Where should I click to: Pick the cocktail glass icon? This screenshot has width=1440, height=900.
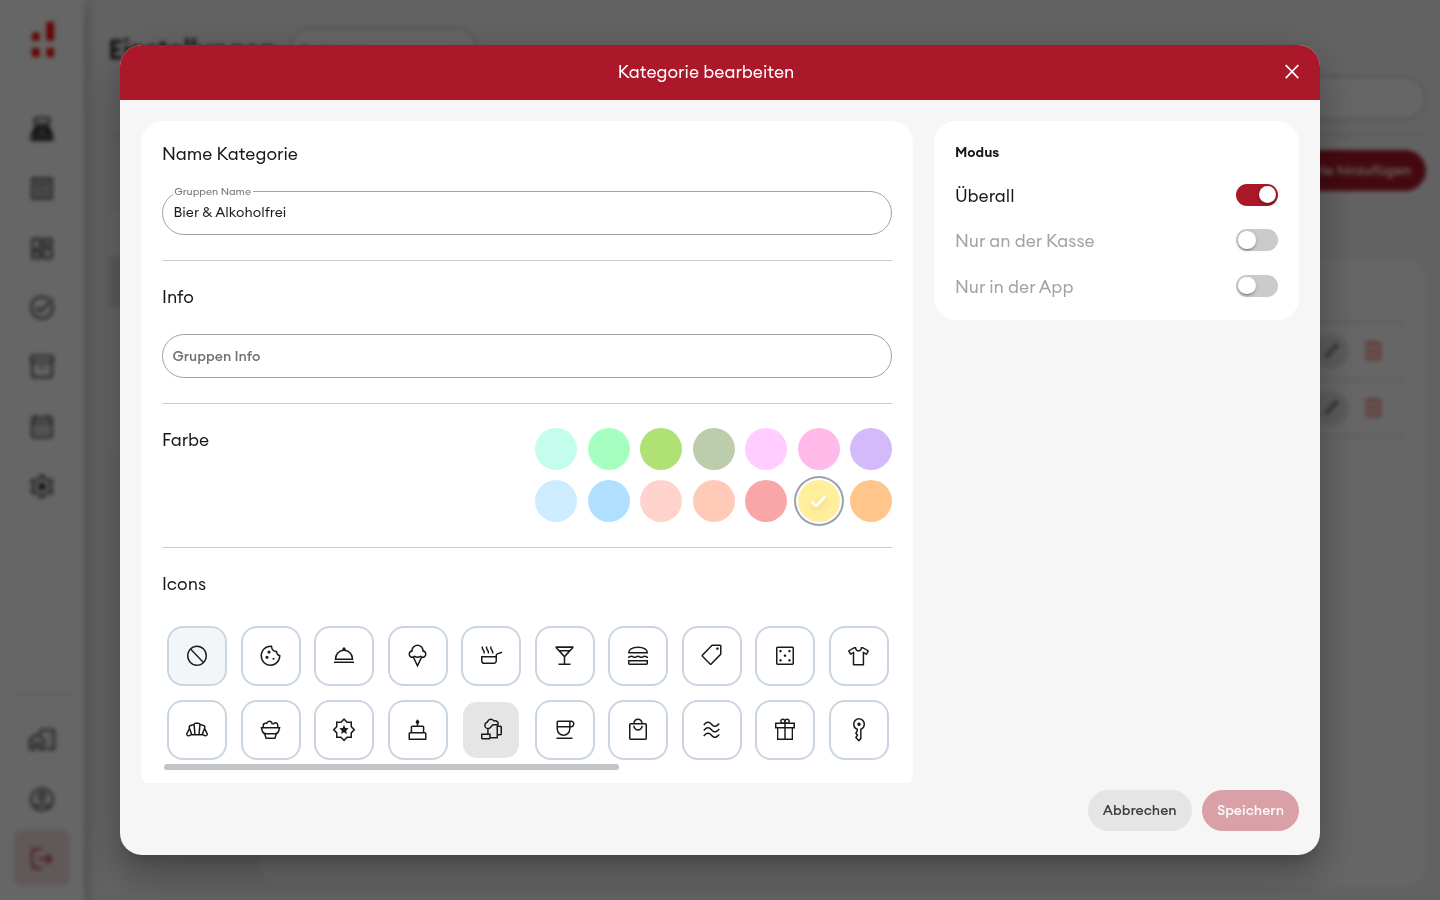[x=565, y=656]
